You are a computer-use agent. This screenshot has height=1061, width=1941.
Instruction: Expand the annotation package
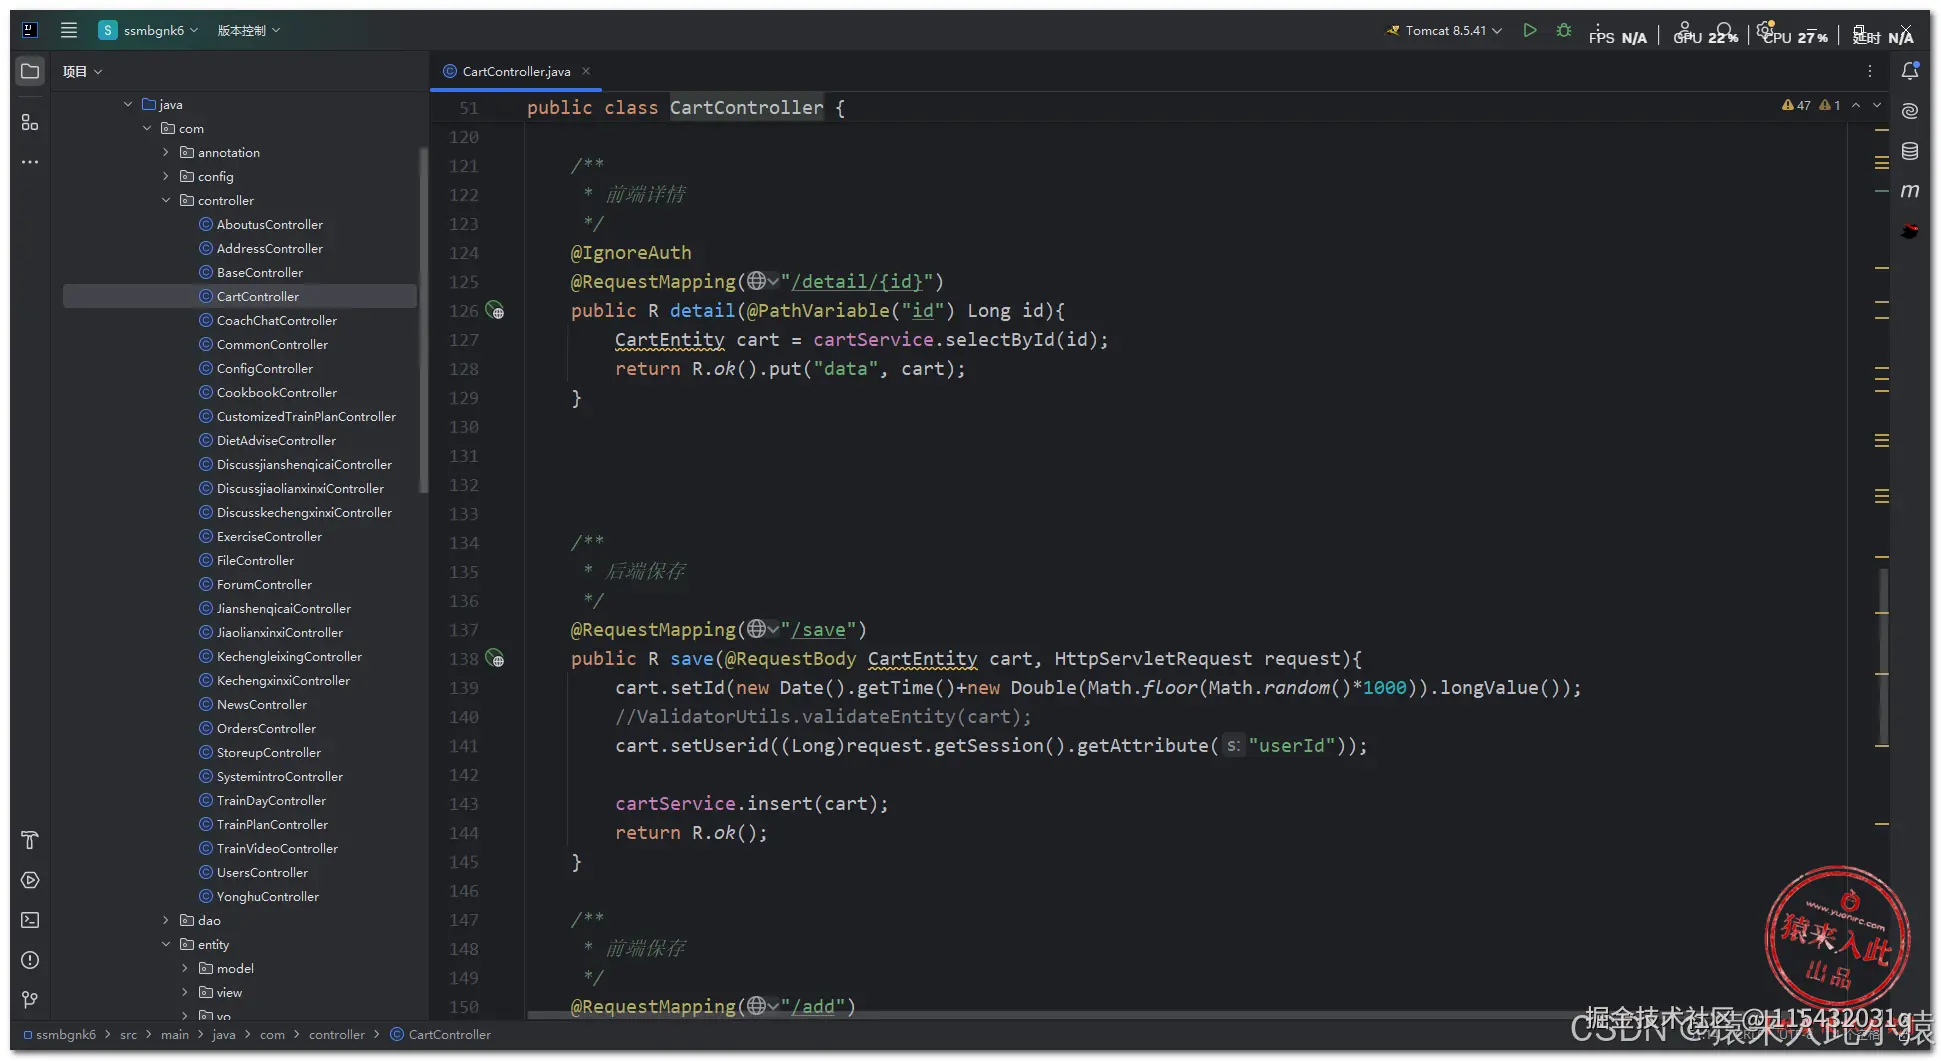(x=166, y=152)
